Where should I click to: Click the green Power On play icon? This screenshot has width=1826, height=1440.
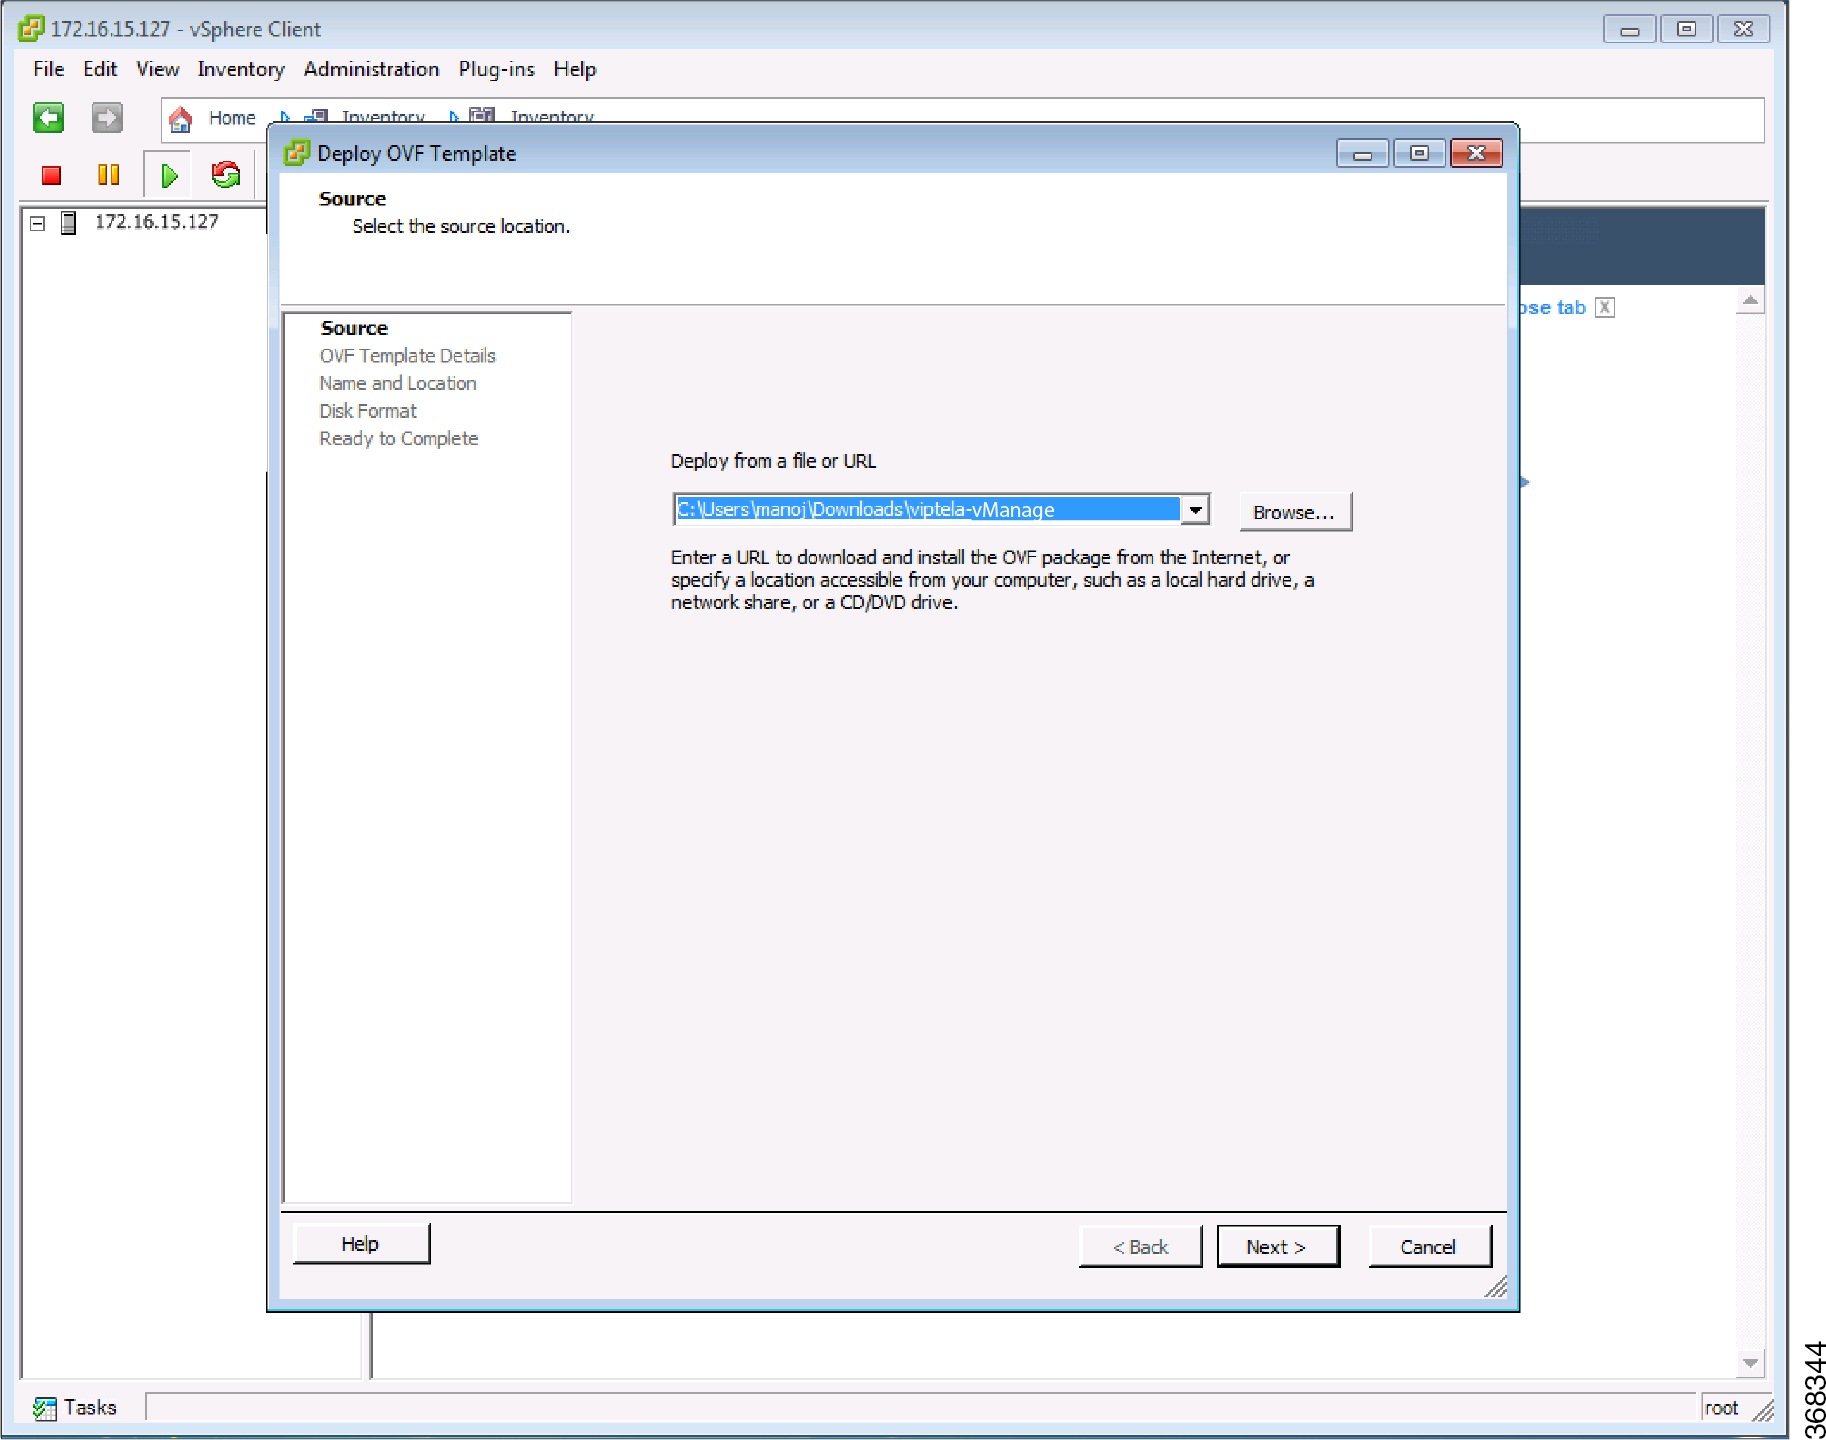tap(169, 176)
